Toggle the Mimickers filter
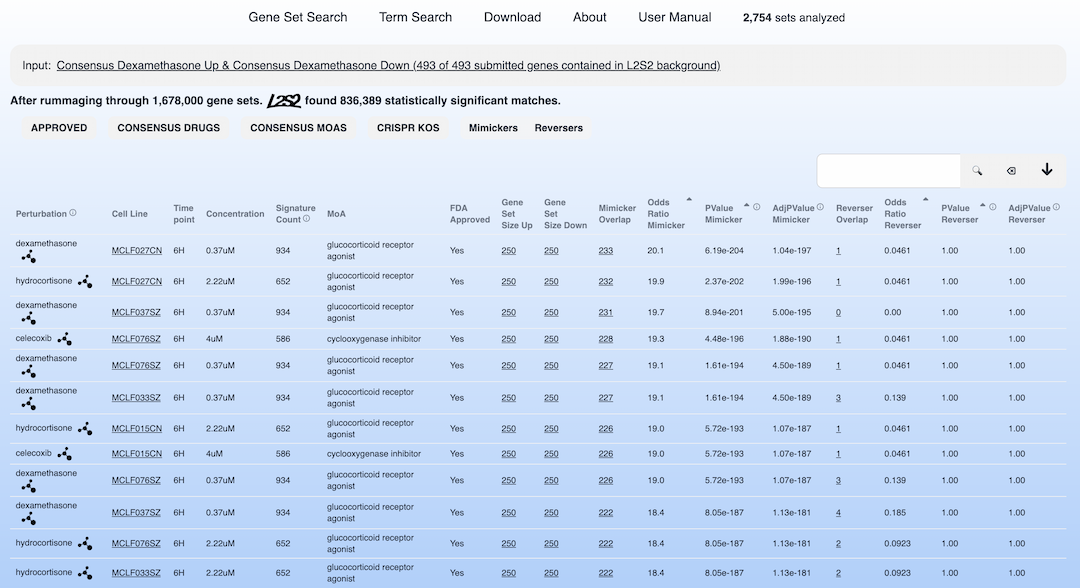Image resolution: width=1080 pixels, height=588 pixels. pos(493,128)
